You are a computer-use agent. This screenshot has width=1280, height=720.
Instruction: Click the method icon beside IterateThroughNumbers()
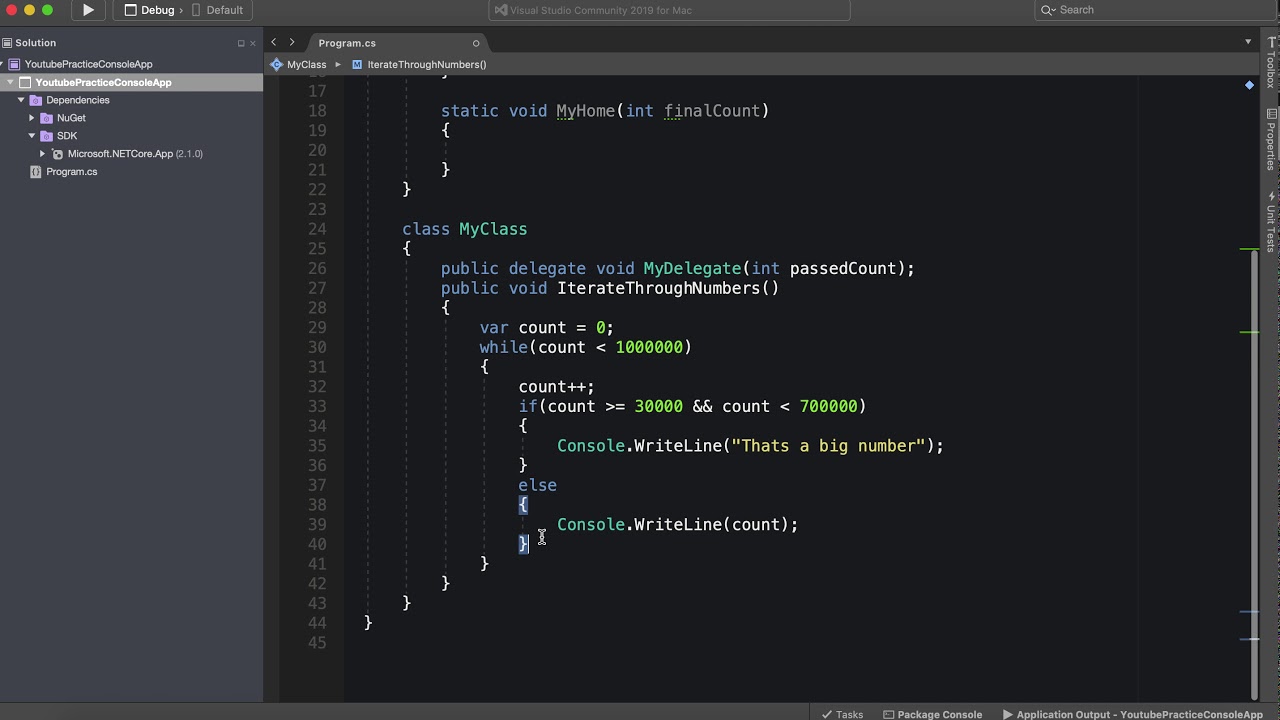coord(357,64)
